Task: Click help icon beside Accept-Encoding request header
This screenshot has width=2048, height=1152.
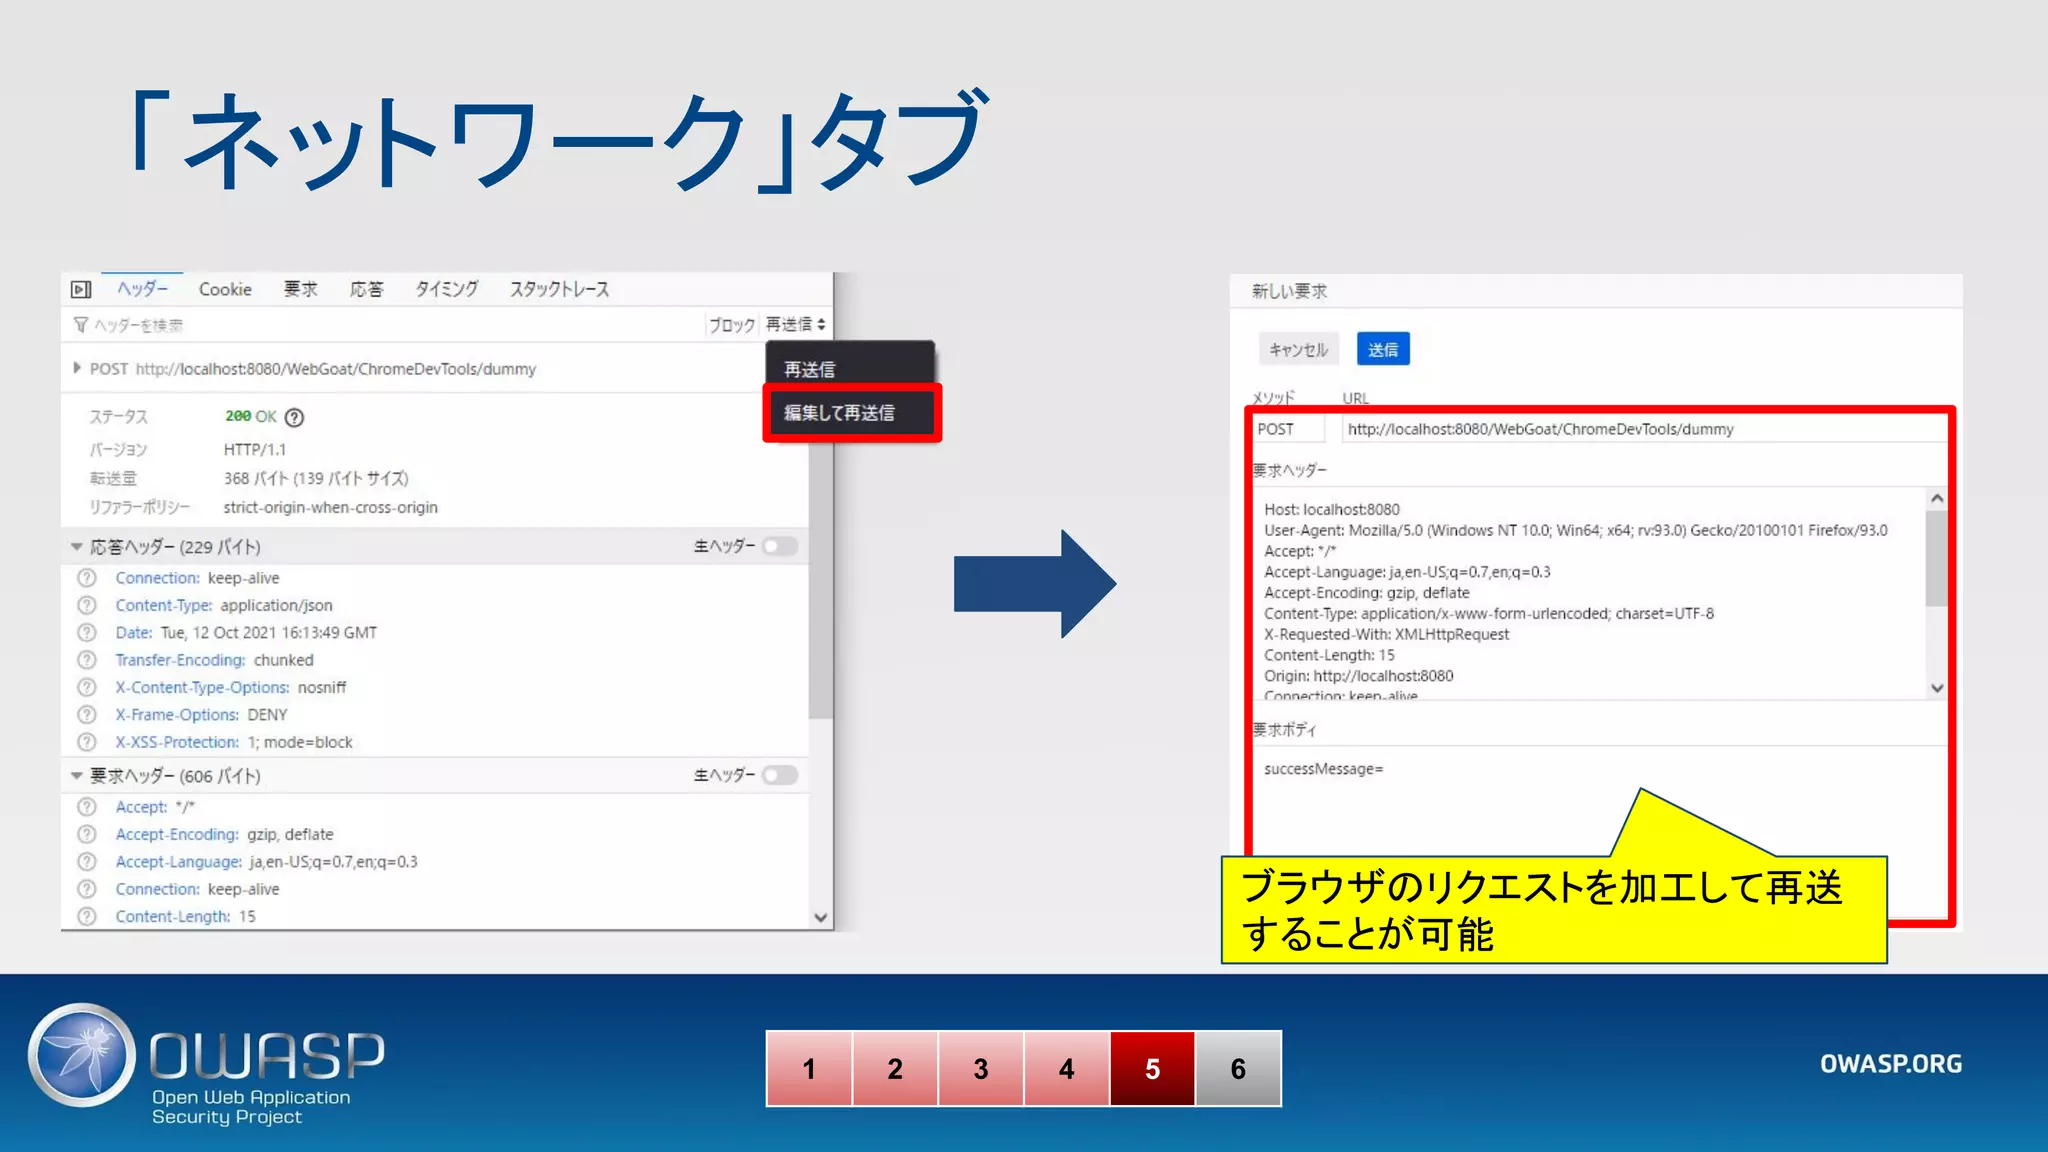Action: coord(87,834)
